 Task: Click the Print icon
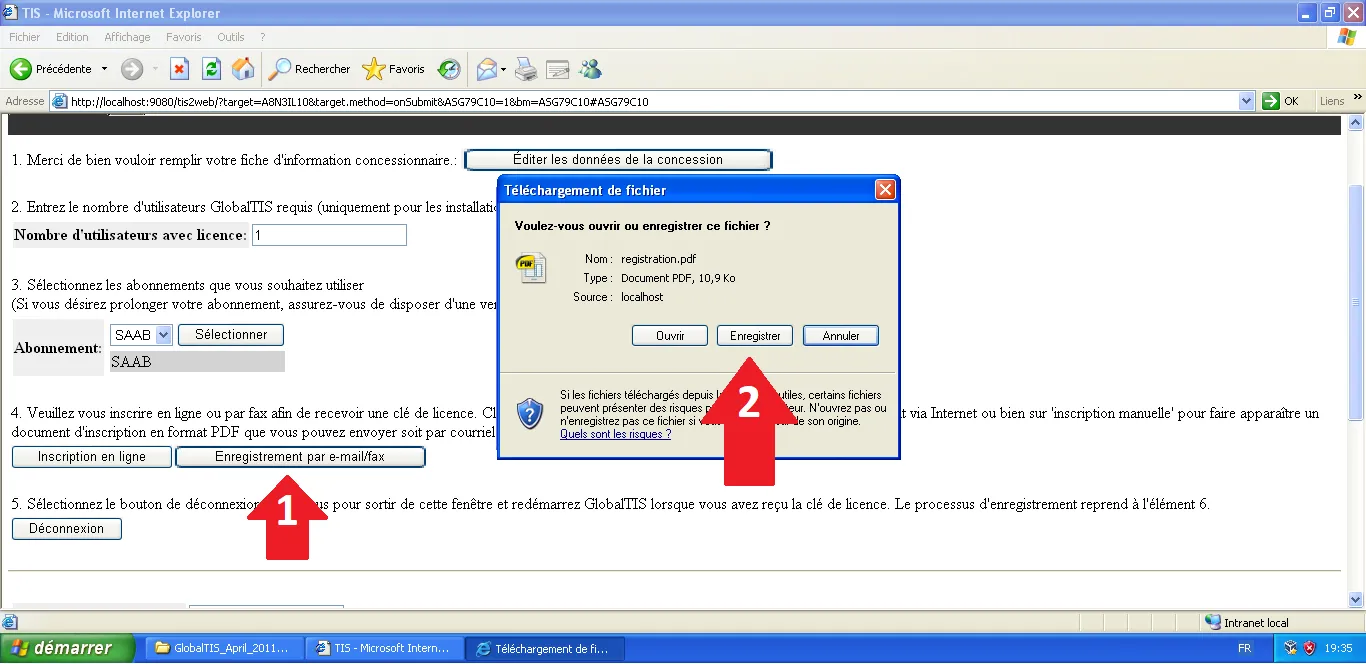(x=525, y=69)
